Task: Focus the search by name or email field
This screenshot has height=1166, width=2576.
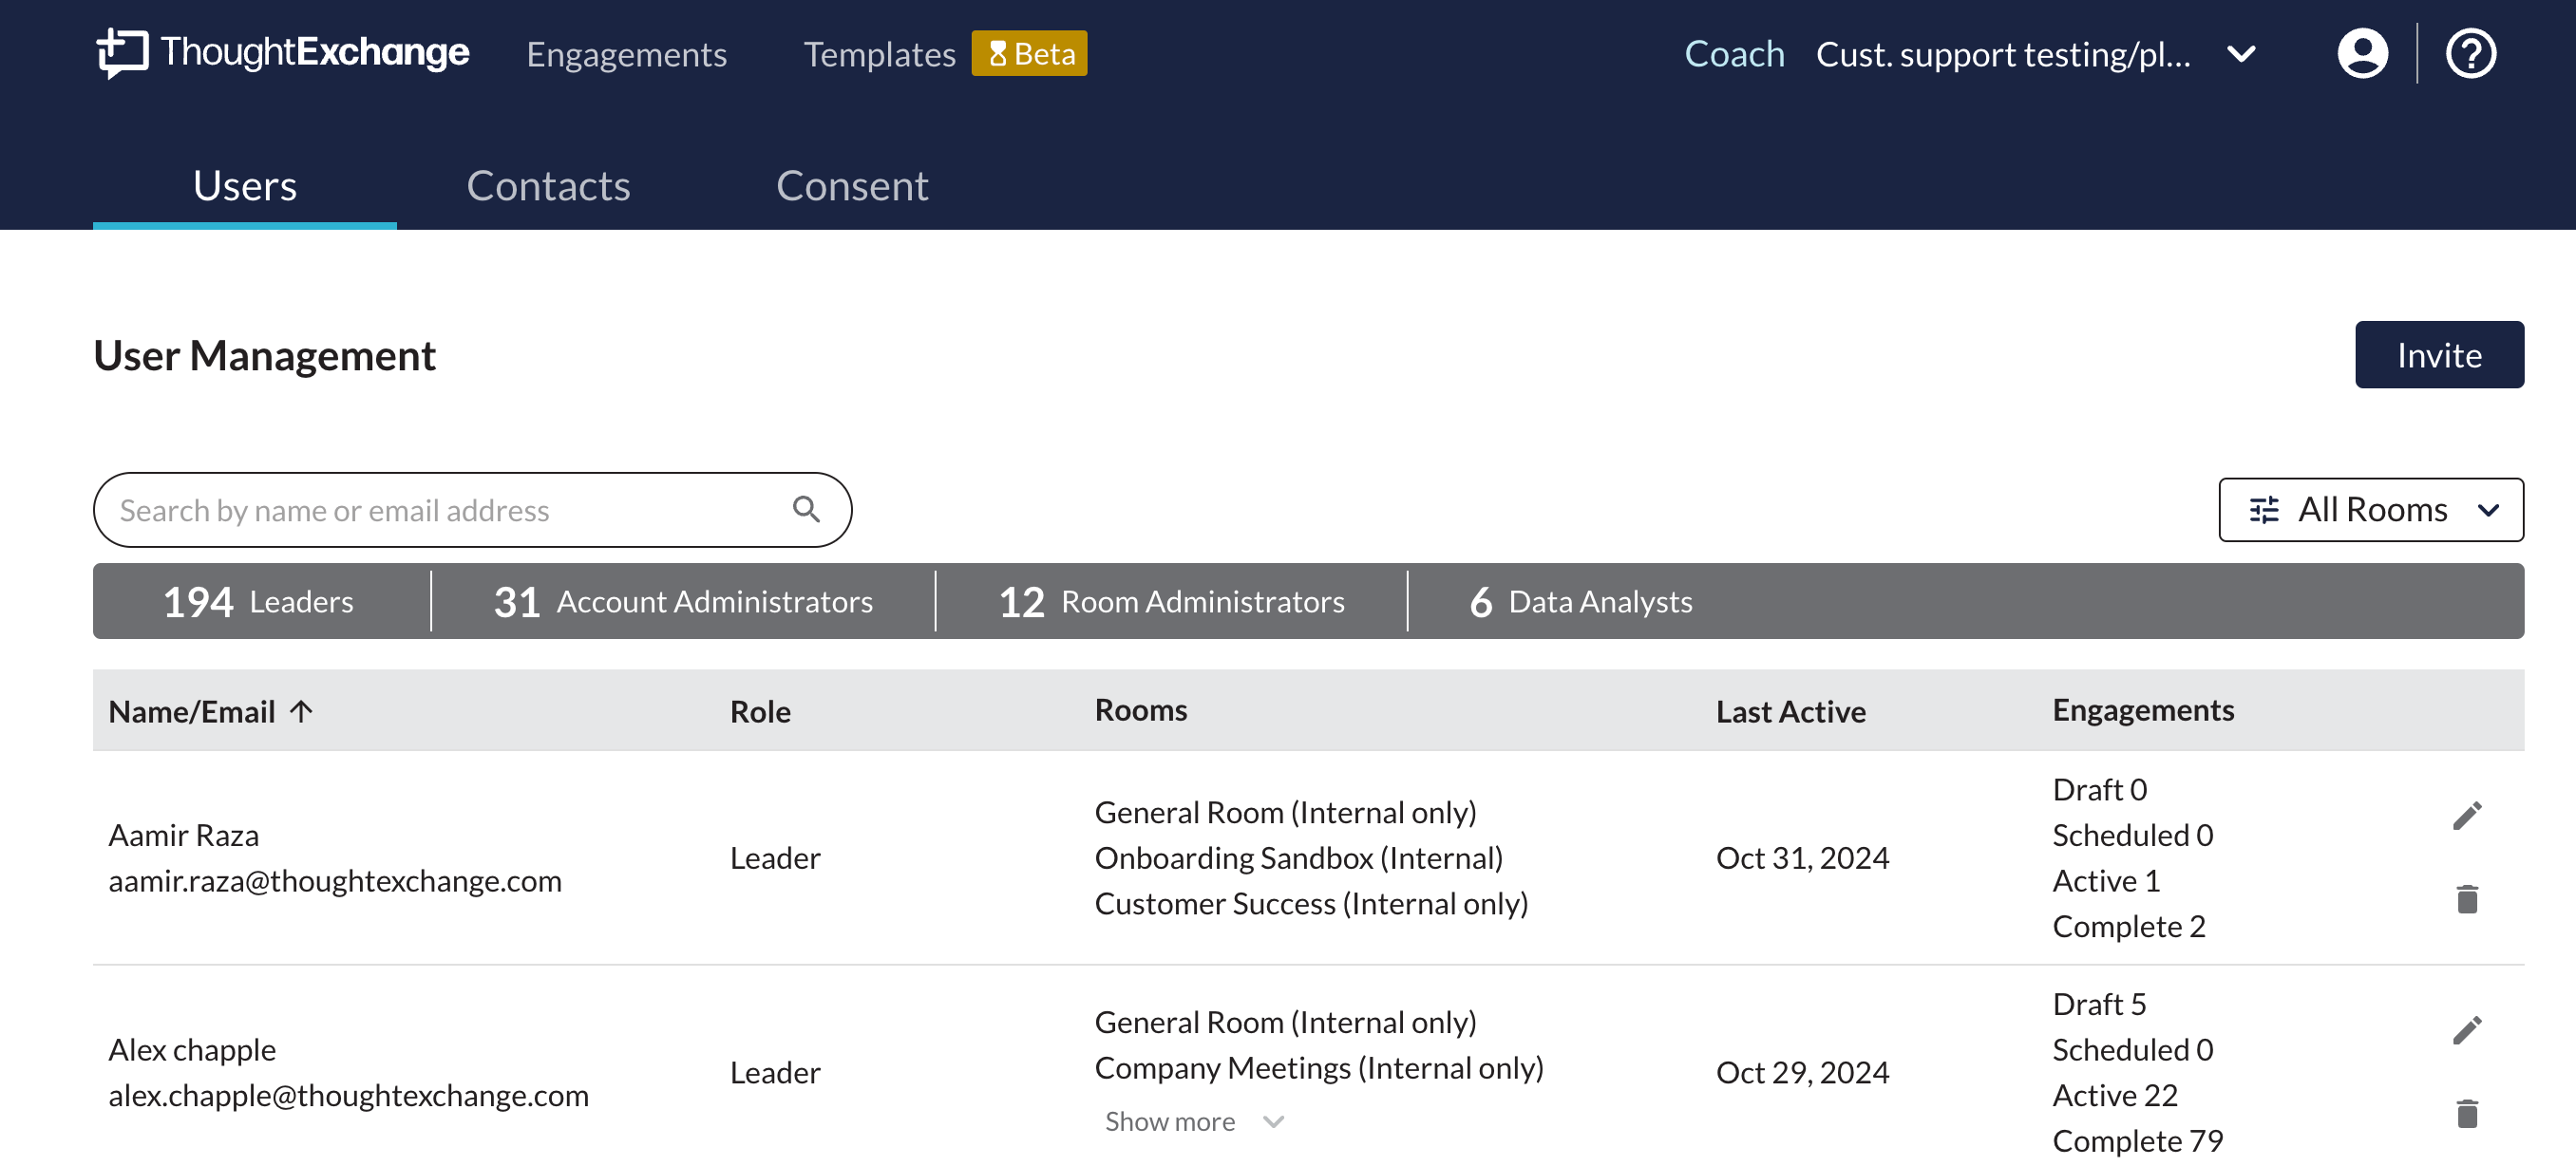Action: pos(472,510)
